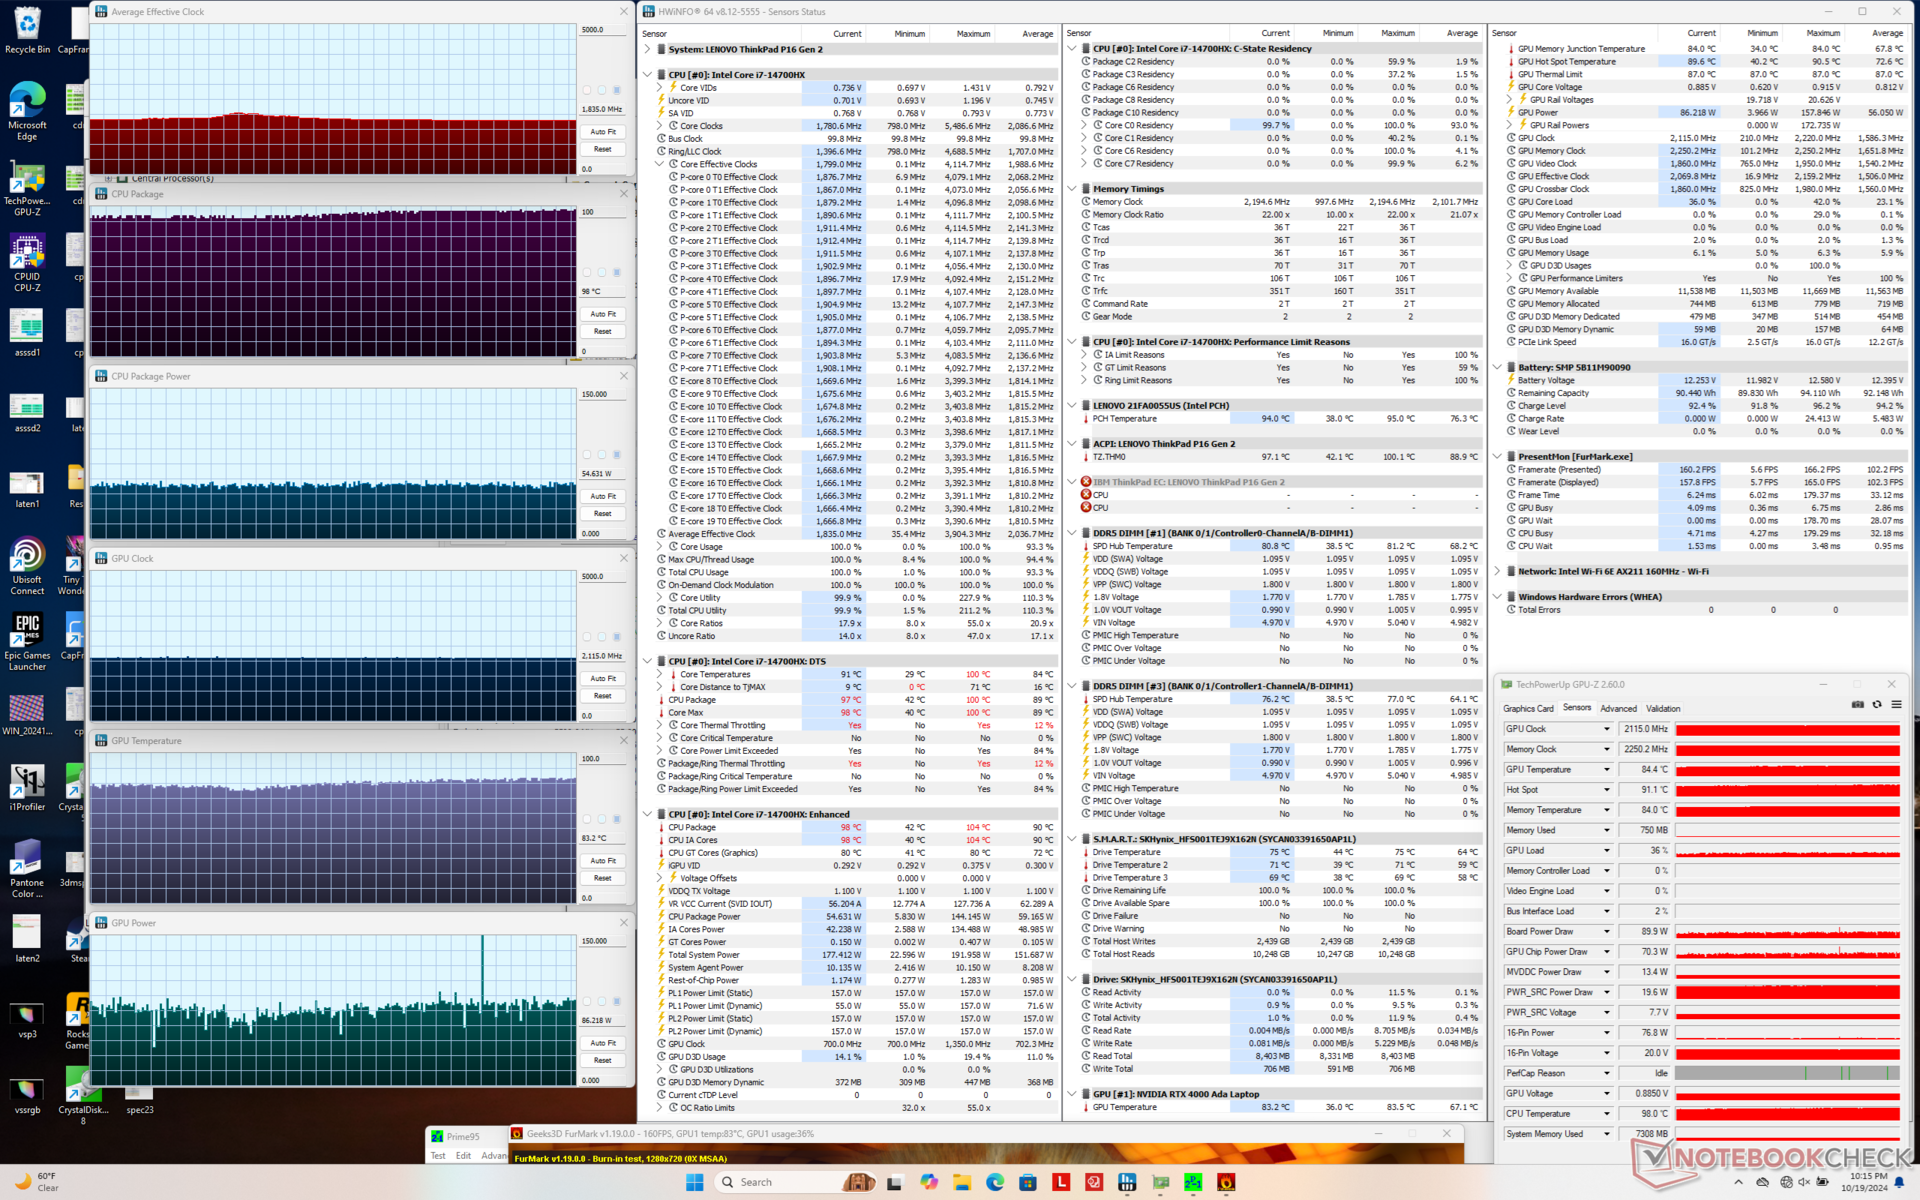Expand the Network Intel Wi-Fi 6E AX211 section
1920x1200 pixels.
[x=1497, y=572]
